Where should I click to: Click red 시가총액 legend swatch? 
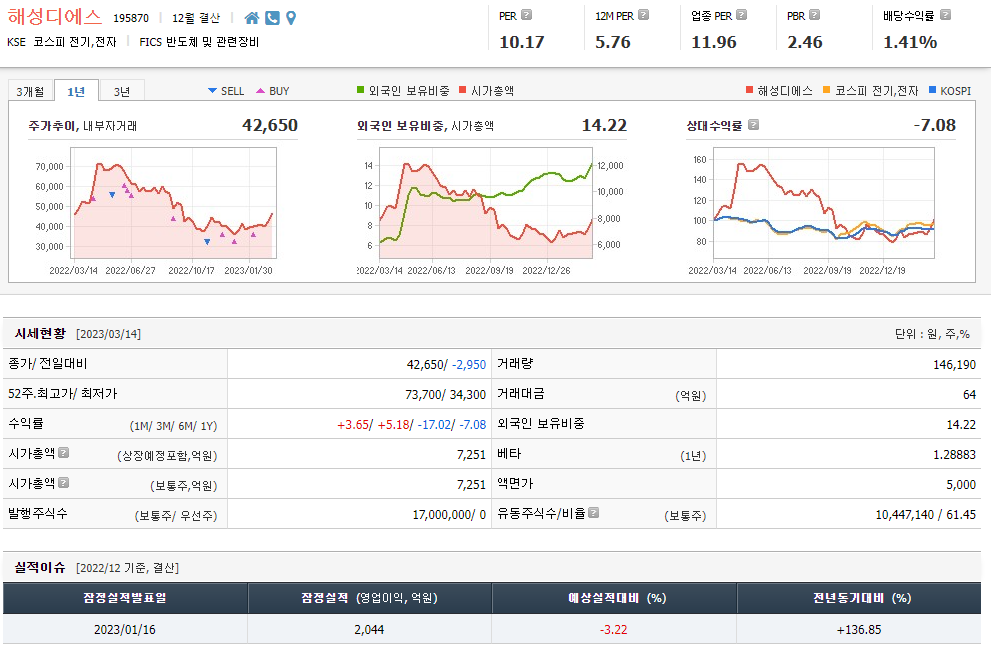[x=463, y=90]
